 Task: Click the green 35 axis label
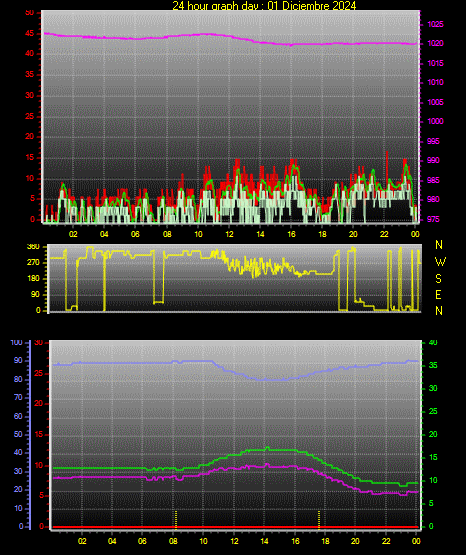pos(433,366)
